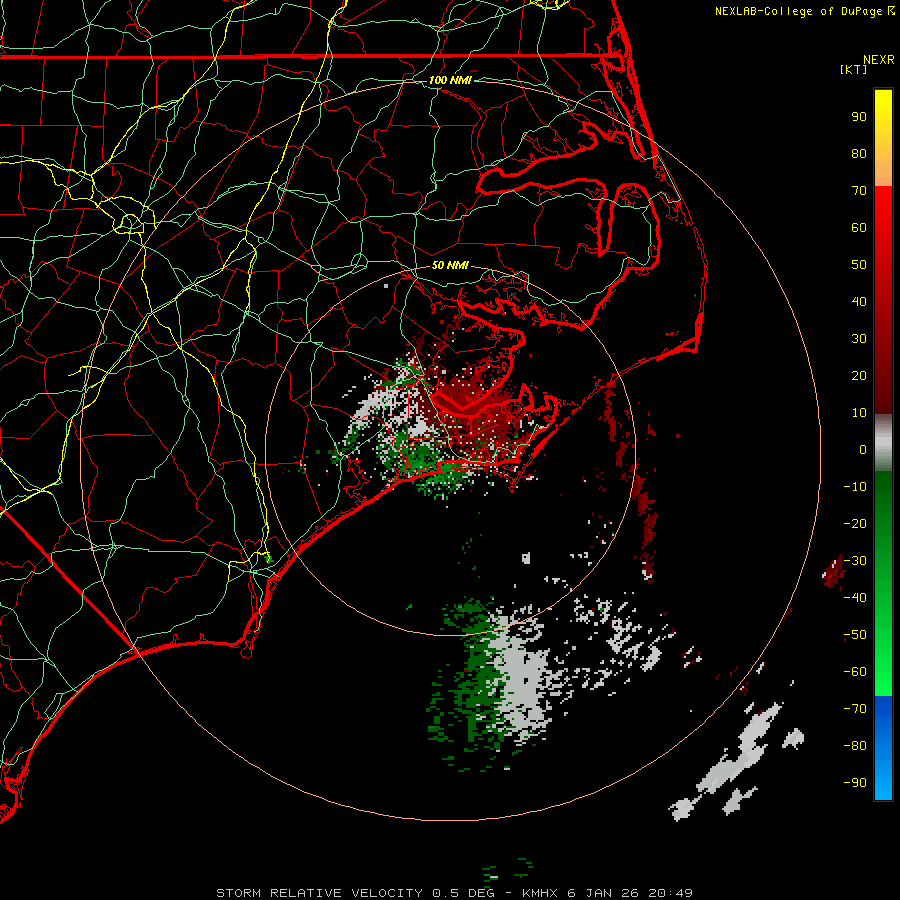
Task: Click the 70 value on velocity scale
Action: point(859,191)
